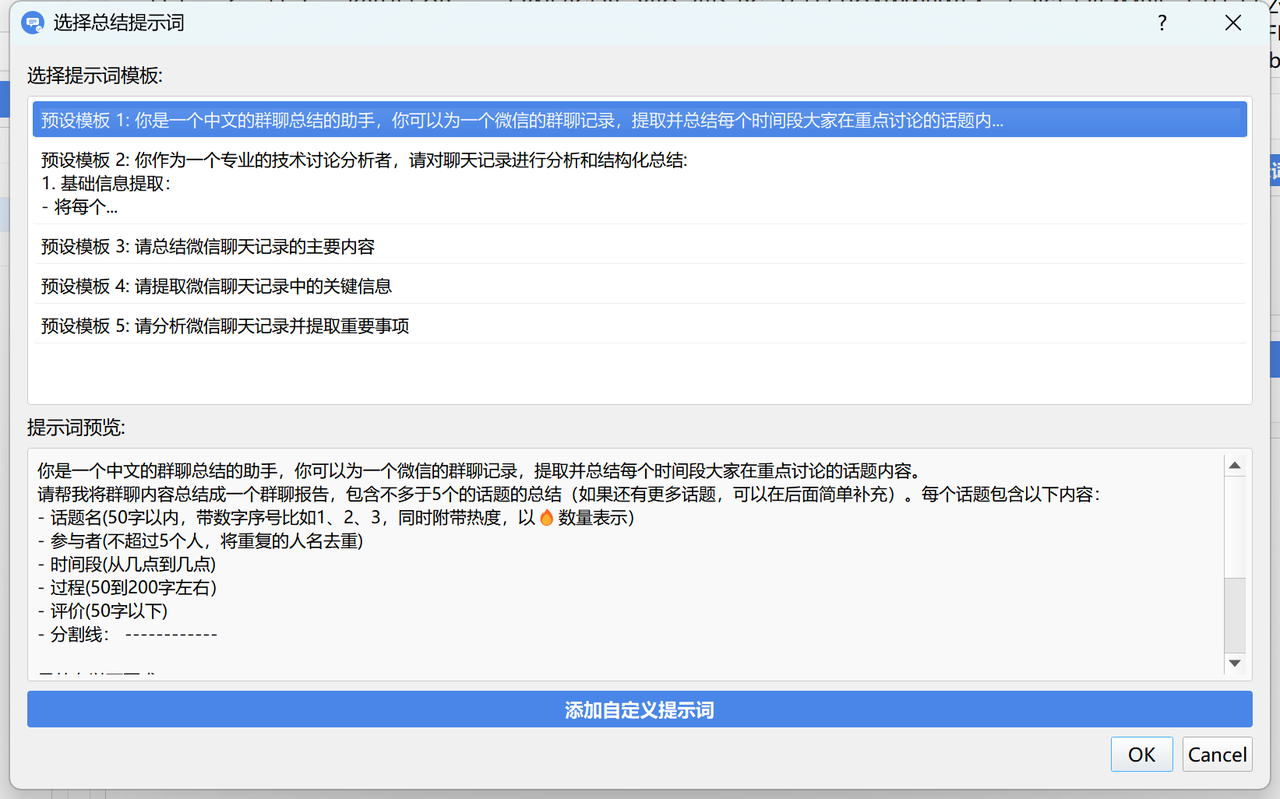Click the fire emoji in the preview text
Viewport: 1280px width, 799px height.
coord(546,518)
